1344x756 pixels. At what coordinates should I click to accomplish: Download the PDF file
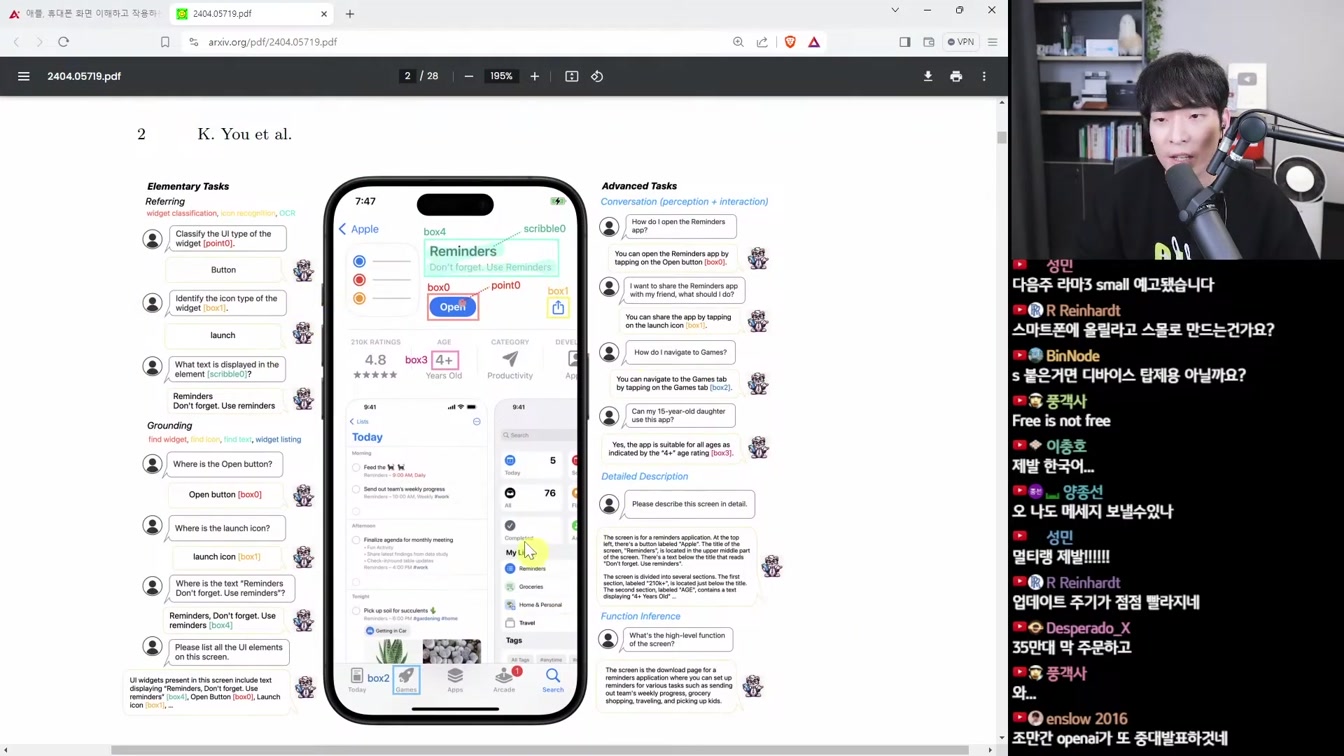pos(928,76)
